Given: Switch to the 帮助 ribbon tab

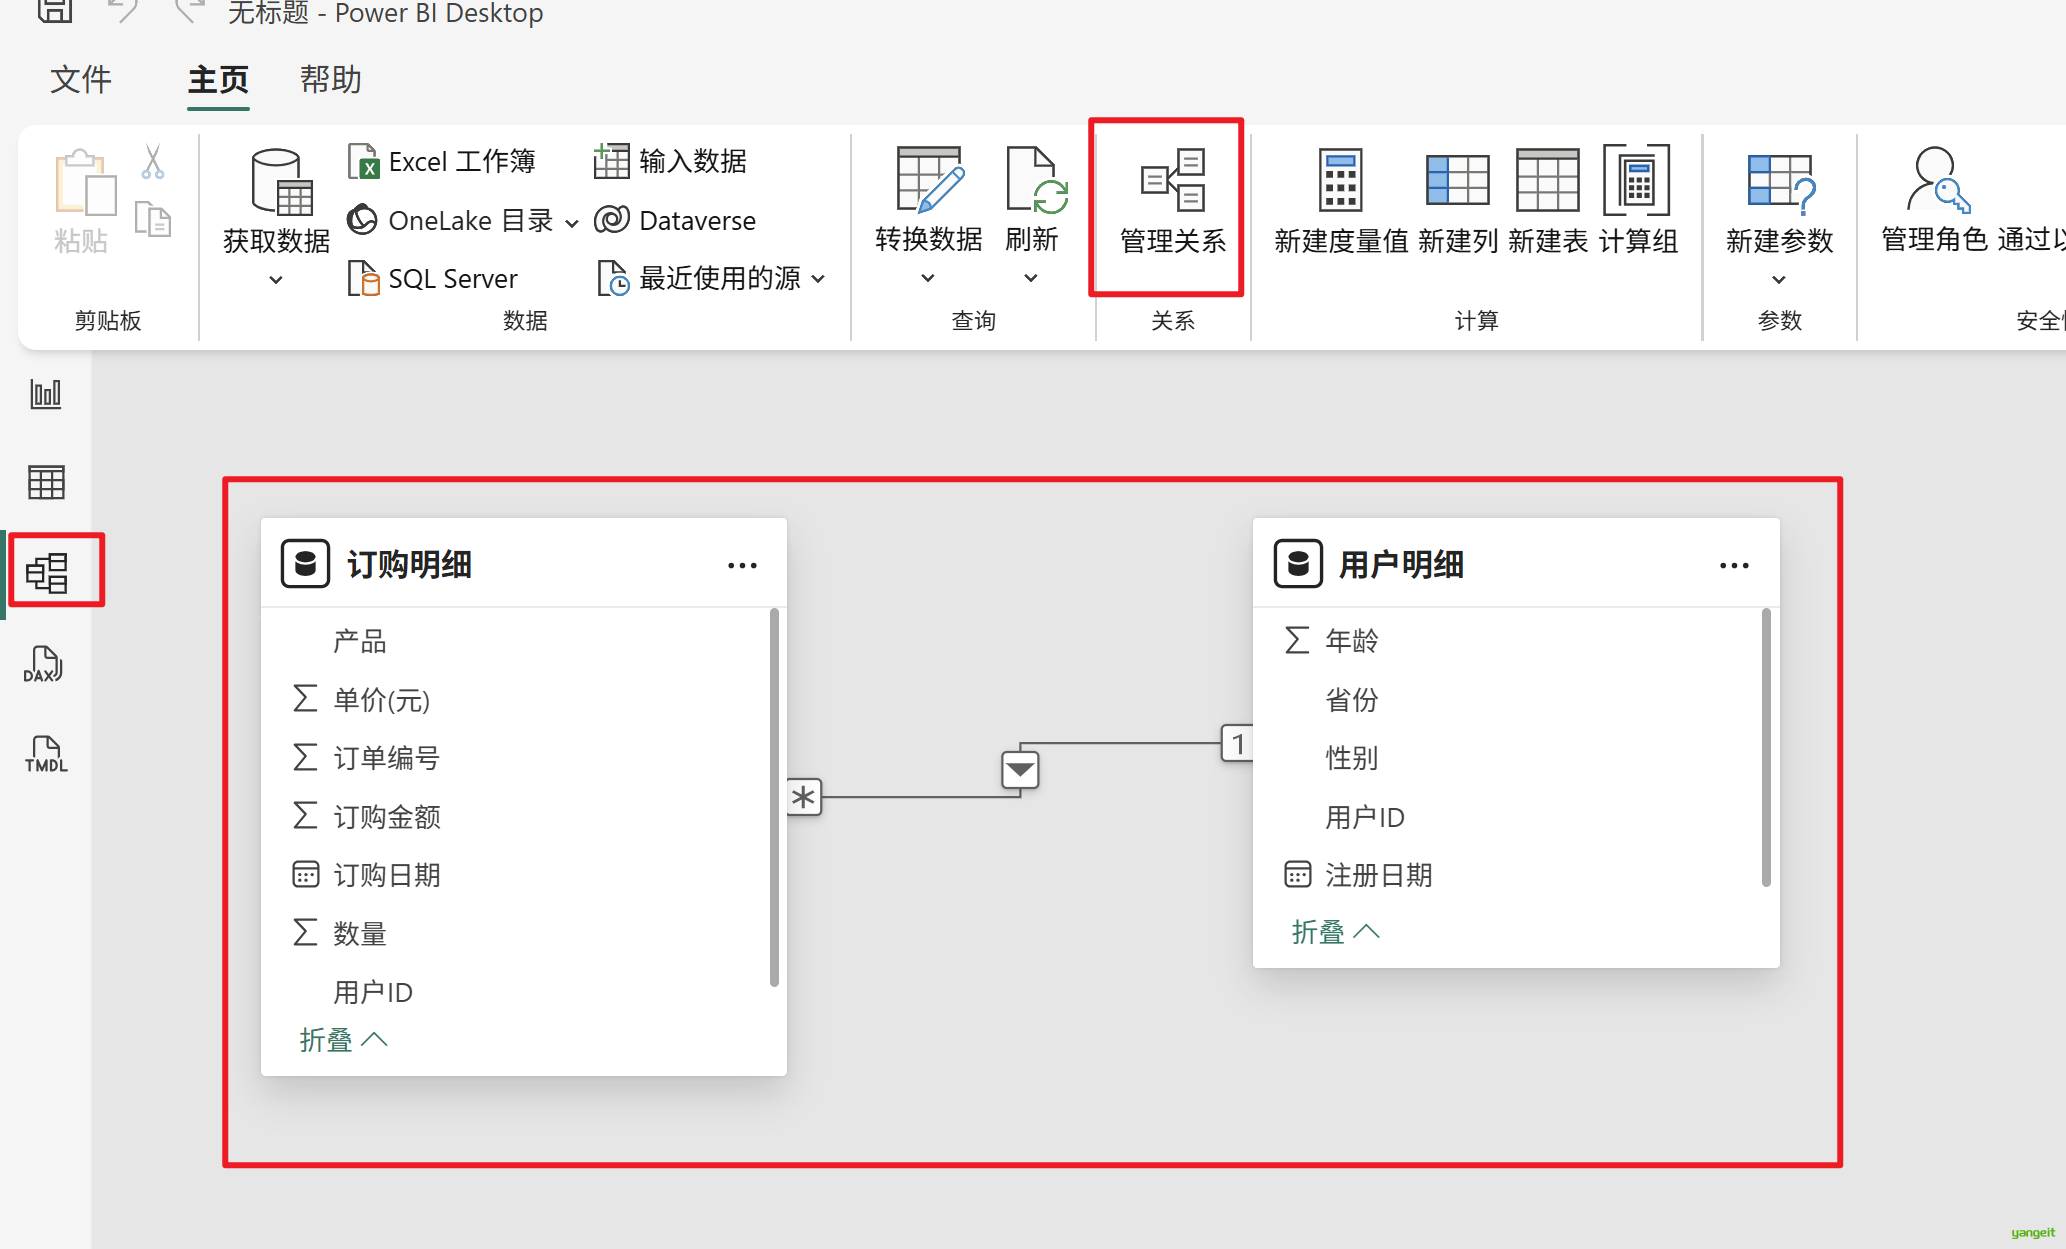Looking at the screenshot, I should click(330, 79).
